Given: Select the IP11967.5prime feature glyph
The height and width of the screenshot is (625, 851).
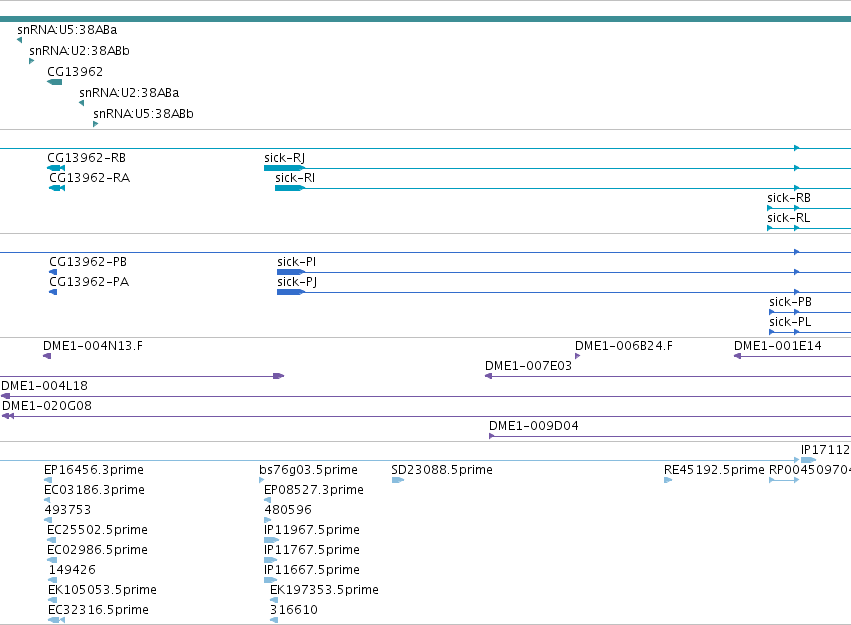Looking at the screenshot, I should click(271, 540).
